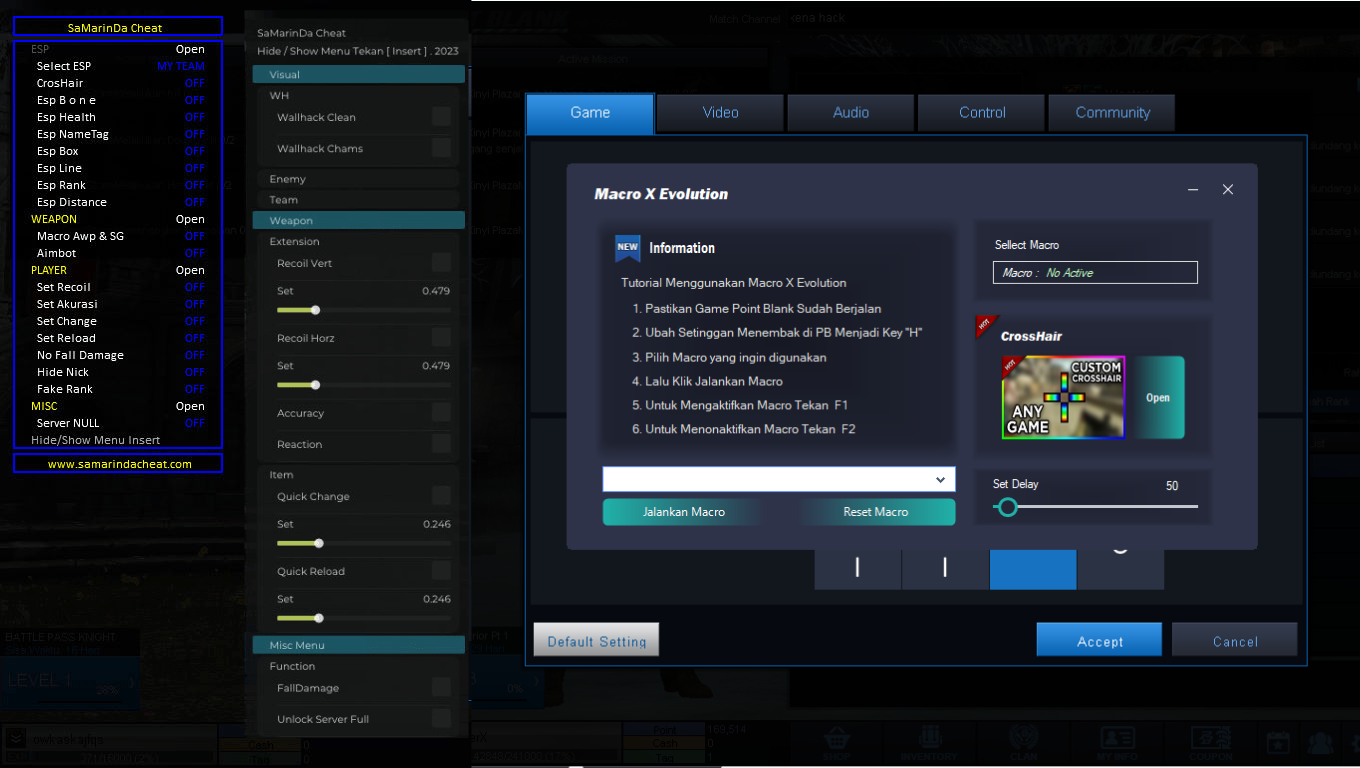Click the Macro : No Active field
The height and width of the screenshot is (768, 1360).
point(1095,273)
